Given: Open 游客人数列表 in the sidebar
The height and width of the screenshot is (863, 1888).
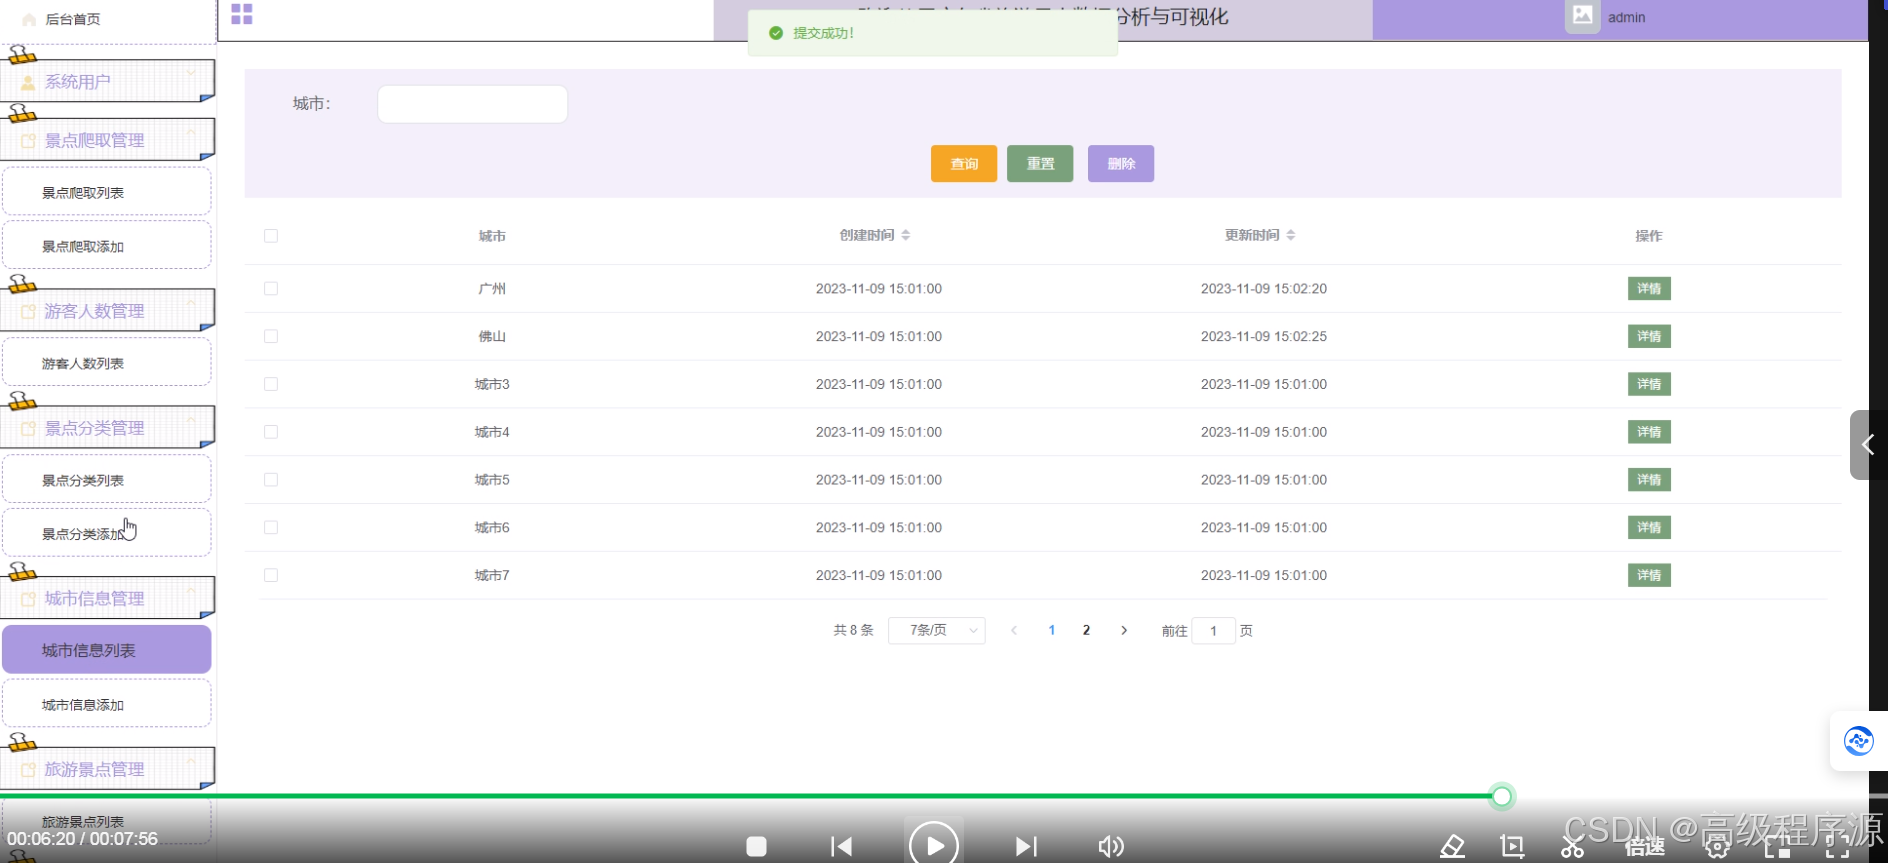Looking at the screenshot, I should point(107,363).
